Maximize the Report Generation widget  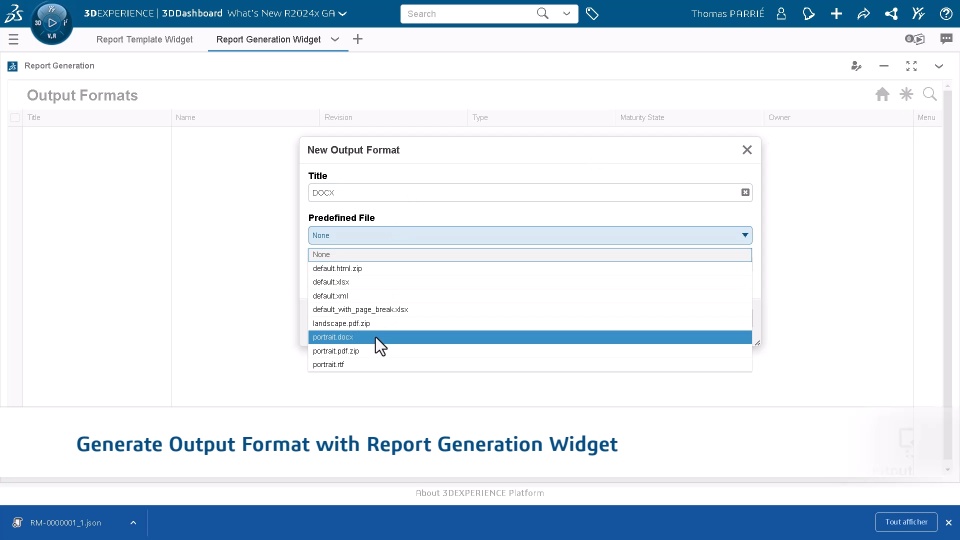pos(911,66)
